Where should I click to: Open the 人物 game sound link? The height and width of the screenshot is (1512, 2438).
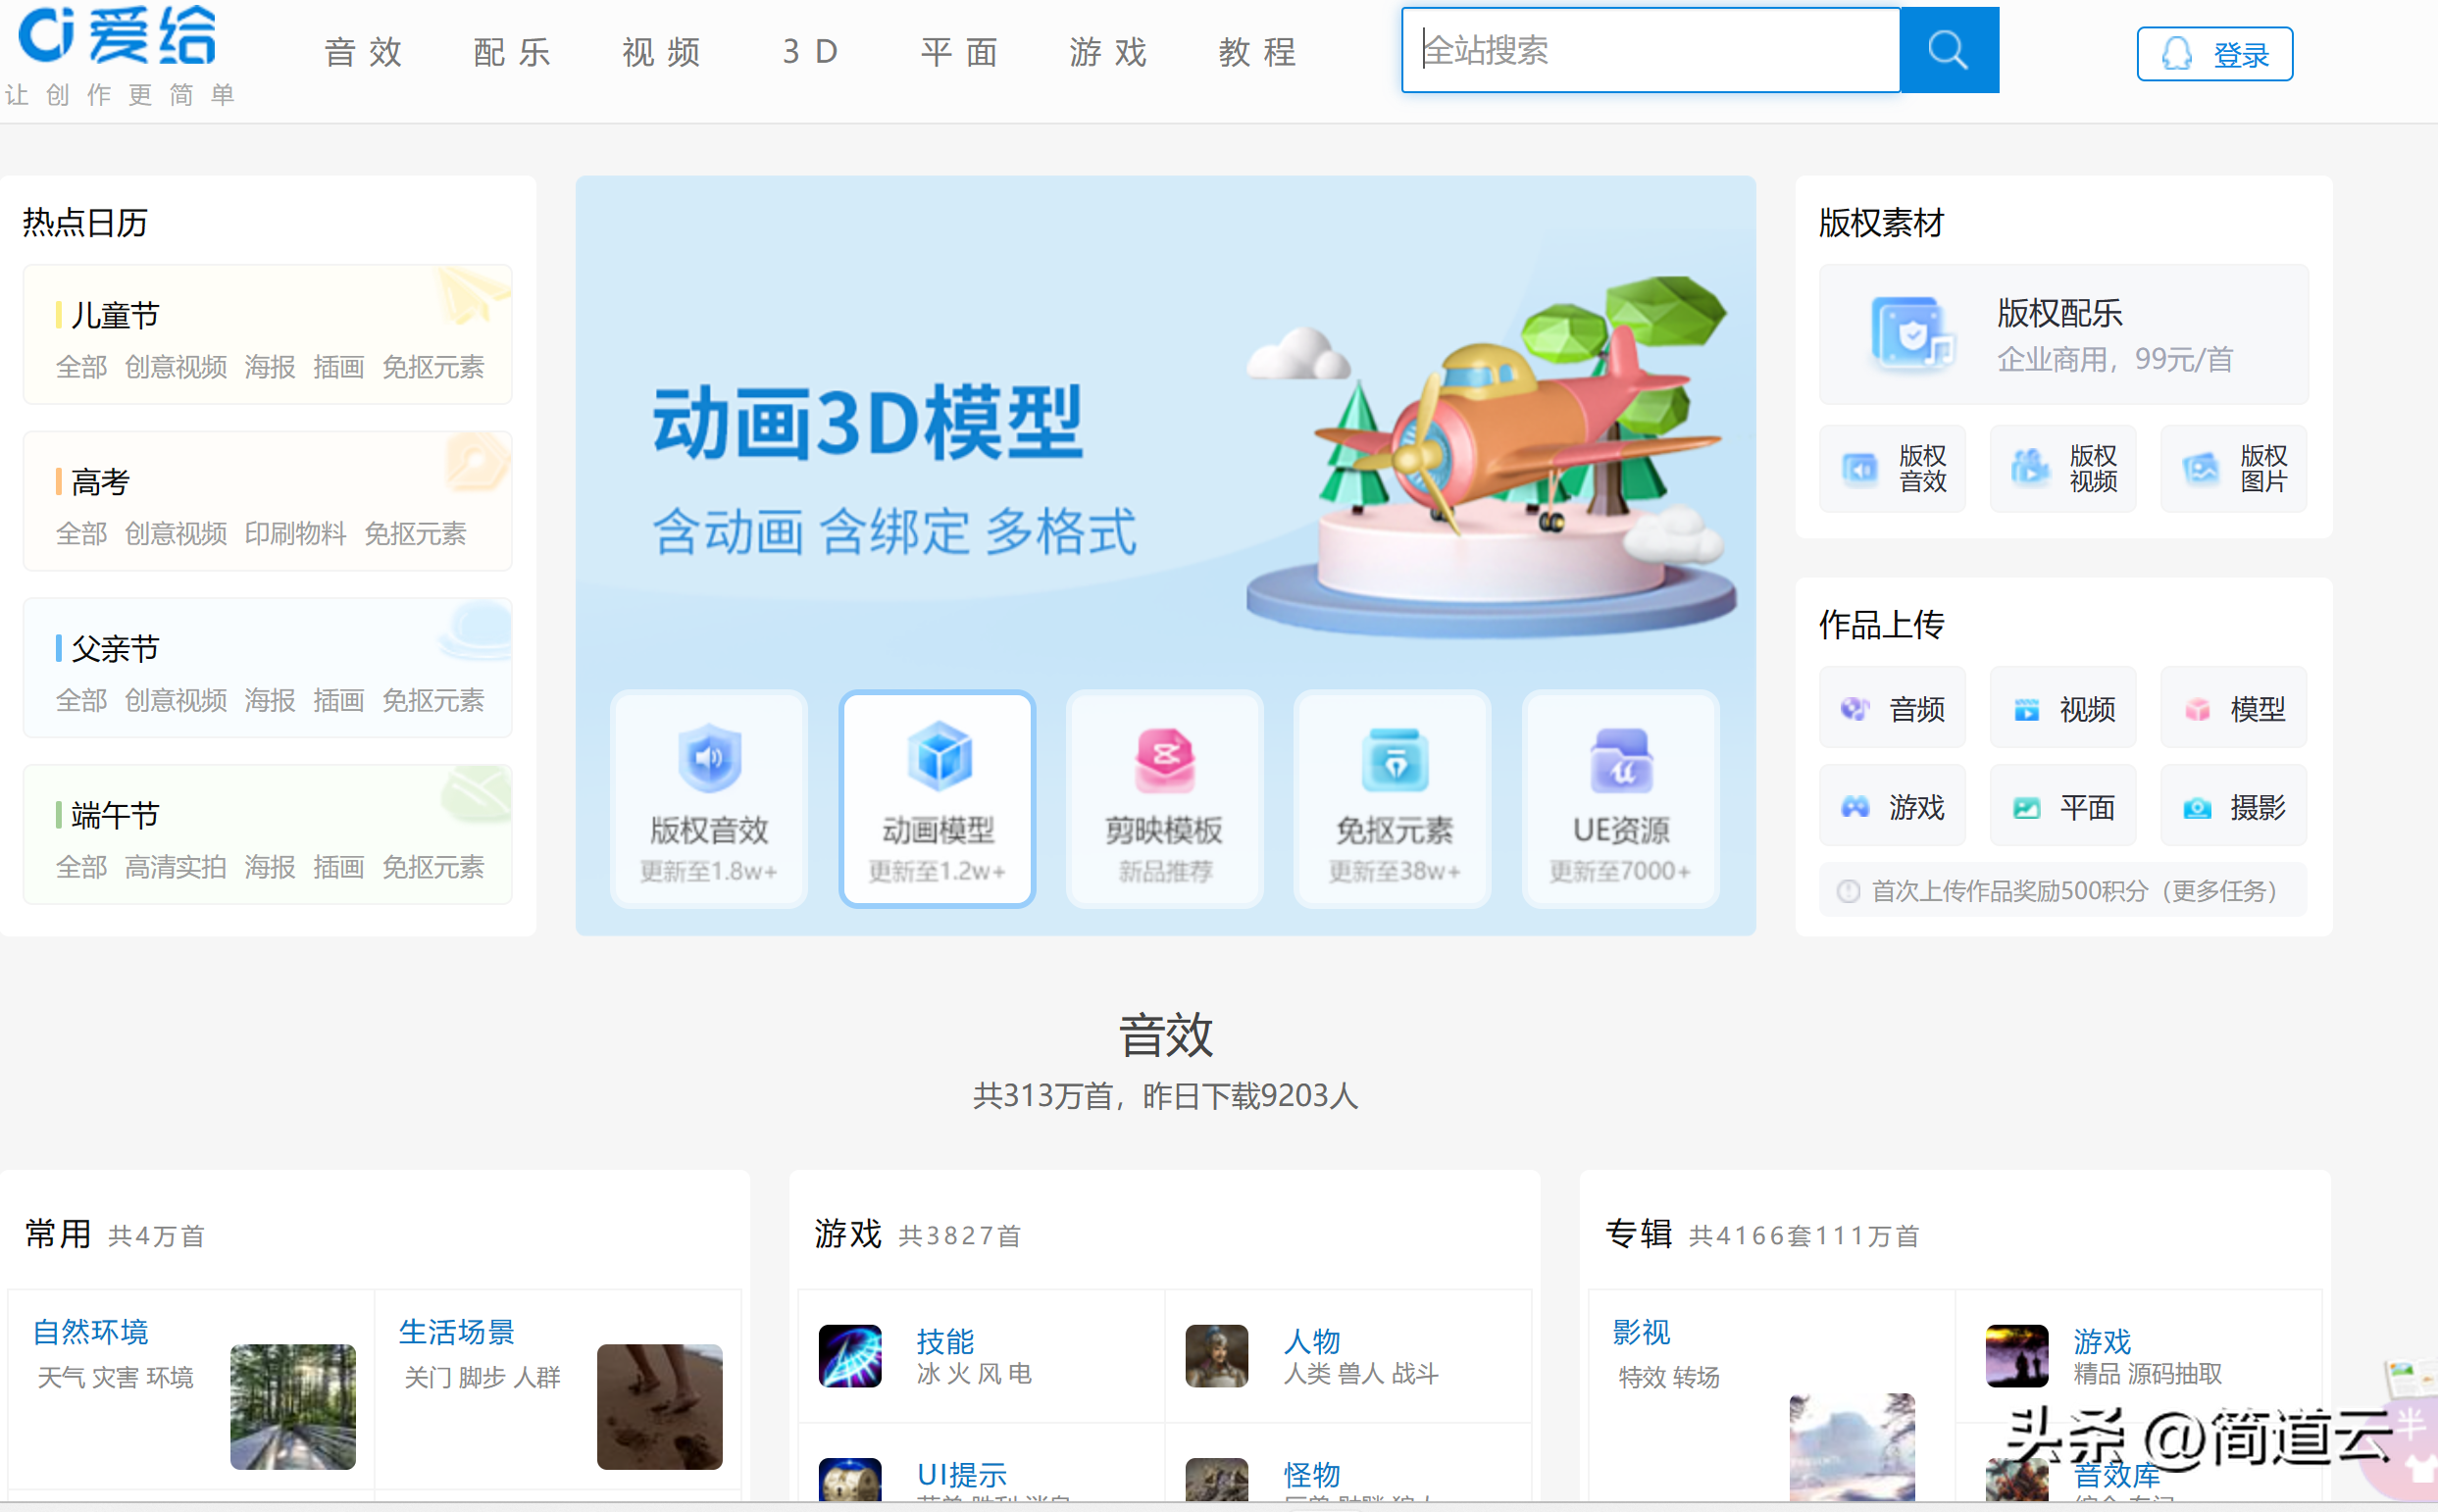click(x=1312, y=1341)
